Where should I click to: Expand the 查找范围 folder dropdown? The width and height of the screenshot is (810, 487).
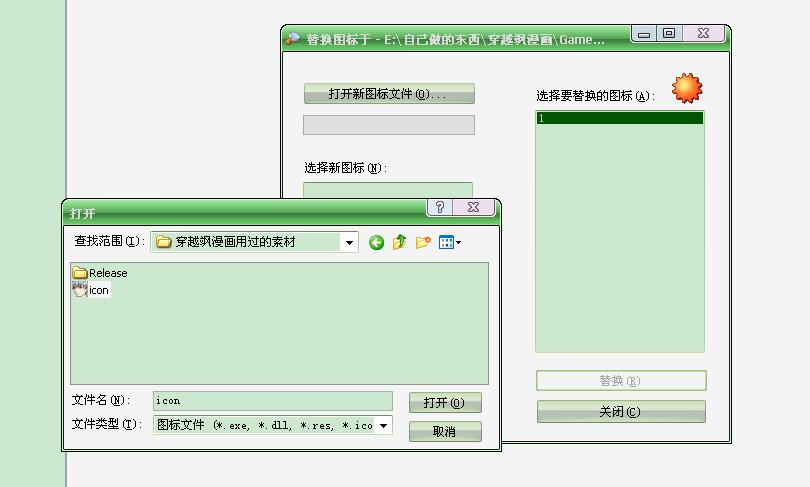point(349,242)
